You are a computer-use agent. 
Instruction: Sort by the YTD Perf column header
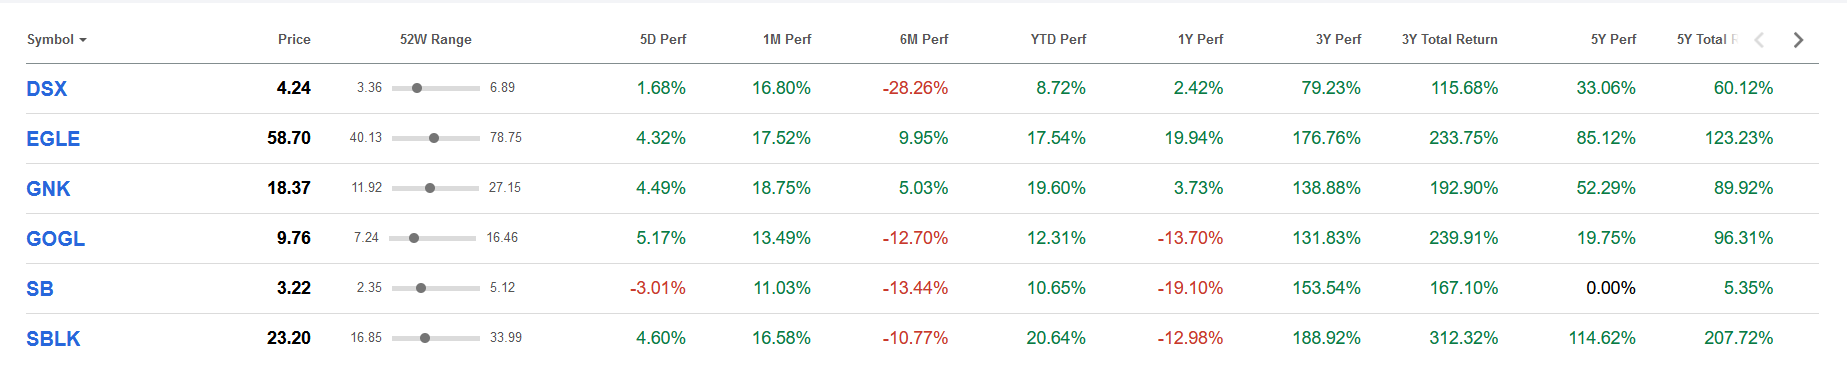[1058, 40]
